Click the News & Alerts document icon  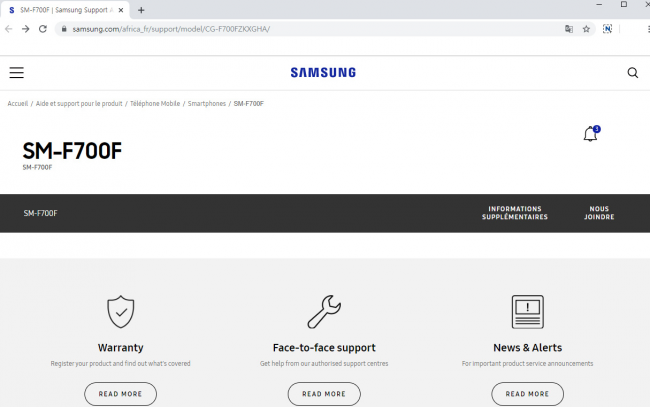[x=527, y=312]
